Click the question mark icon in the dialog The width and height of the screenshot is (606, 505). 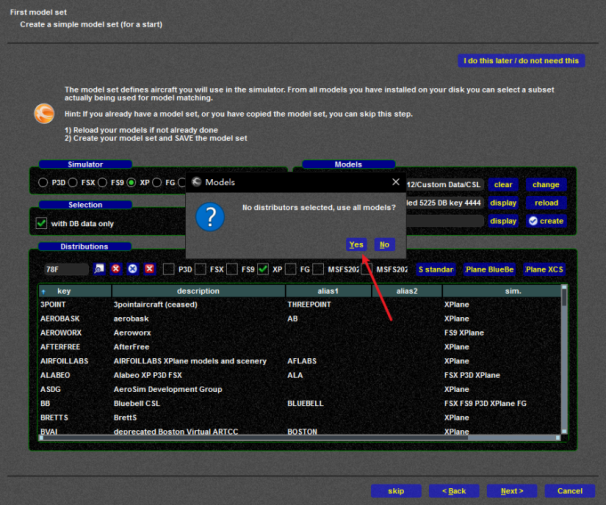[209, 216]
